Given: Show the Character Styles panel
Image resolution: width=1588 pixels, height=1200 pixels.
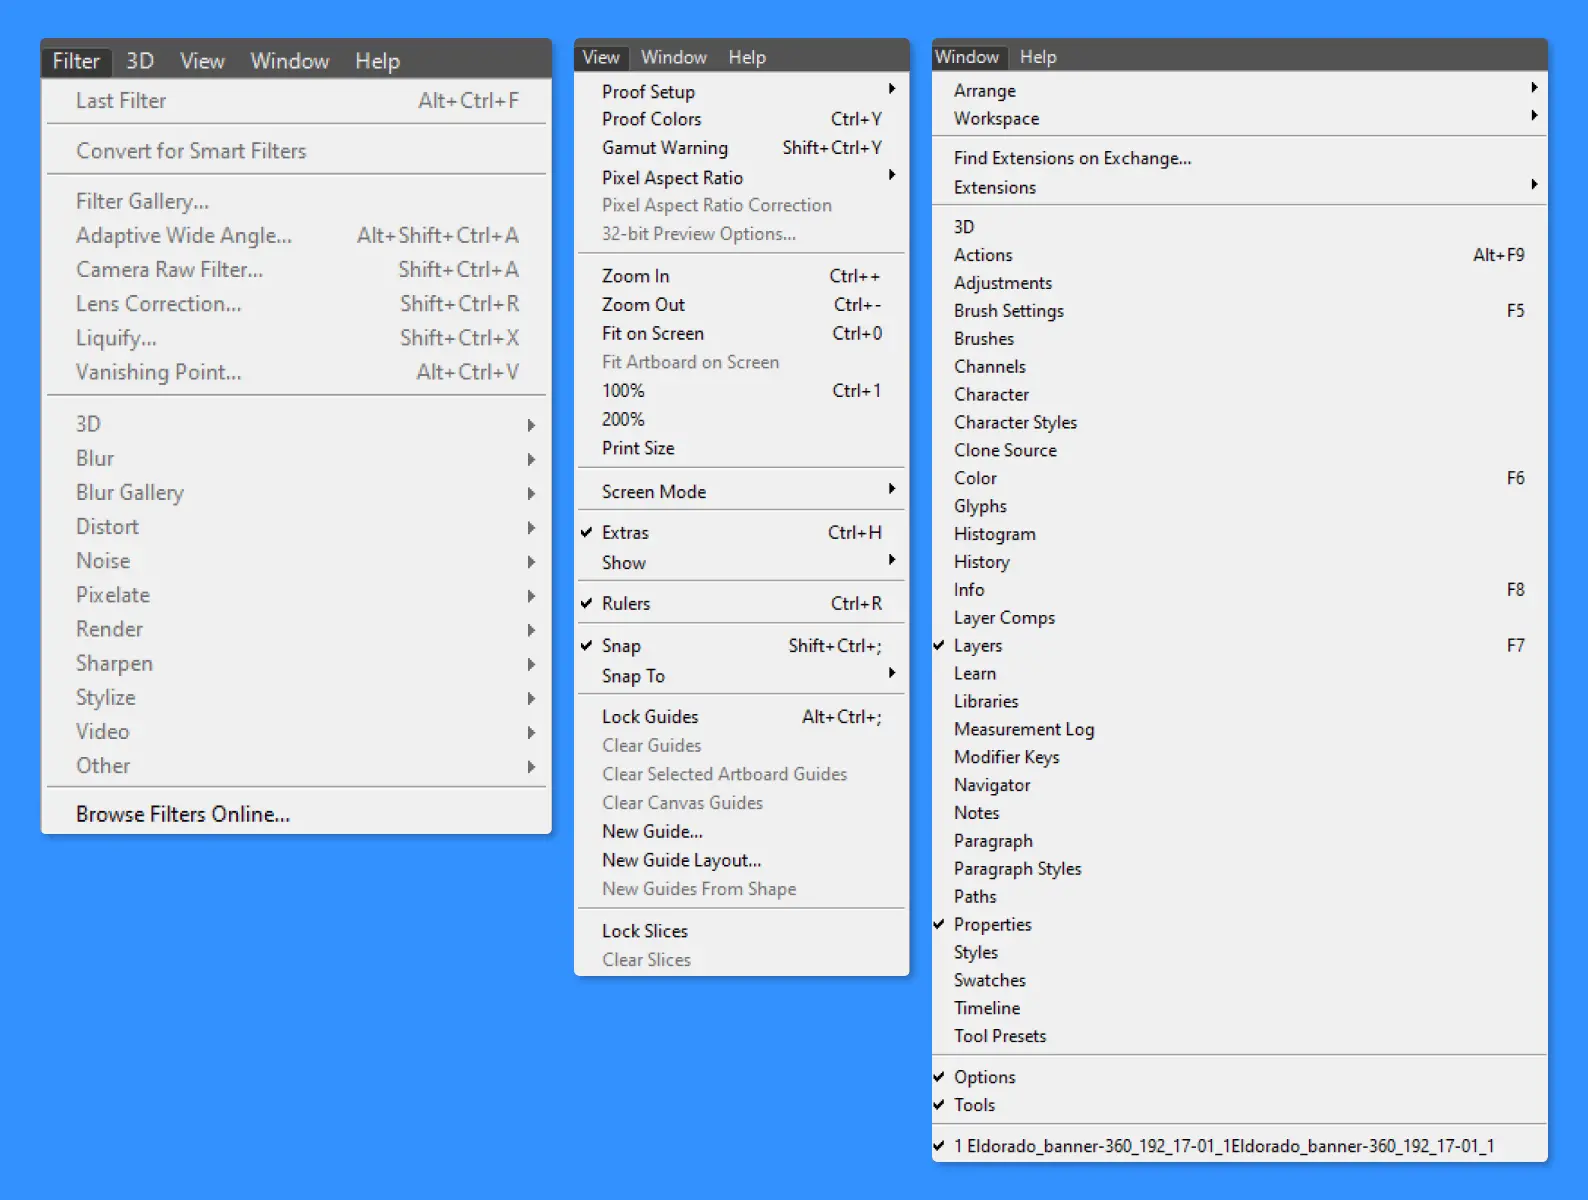Looking at the screenshot, I should [x=1239, y=423].
